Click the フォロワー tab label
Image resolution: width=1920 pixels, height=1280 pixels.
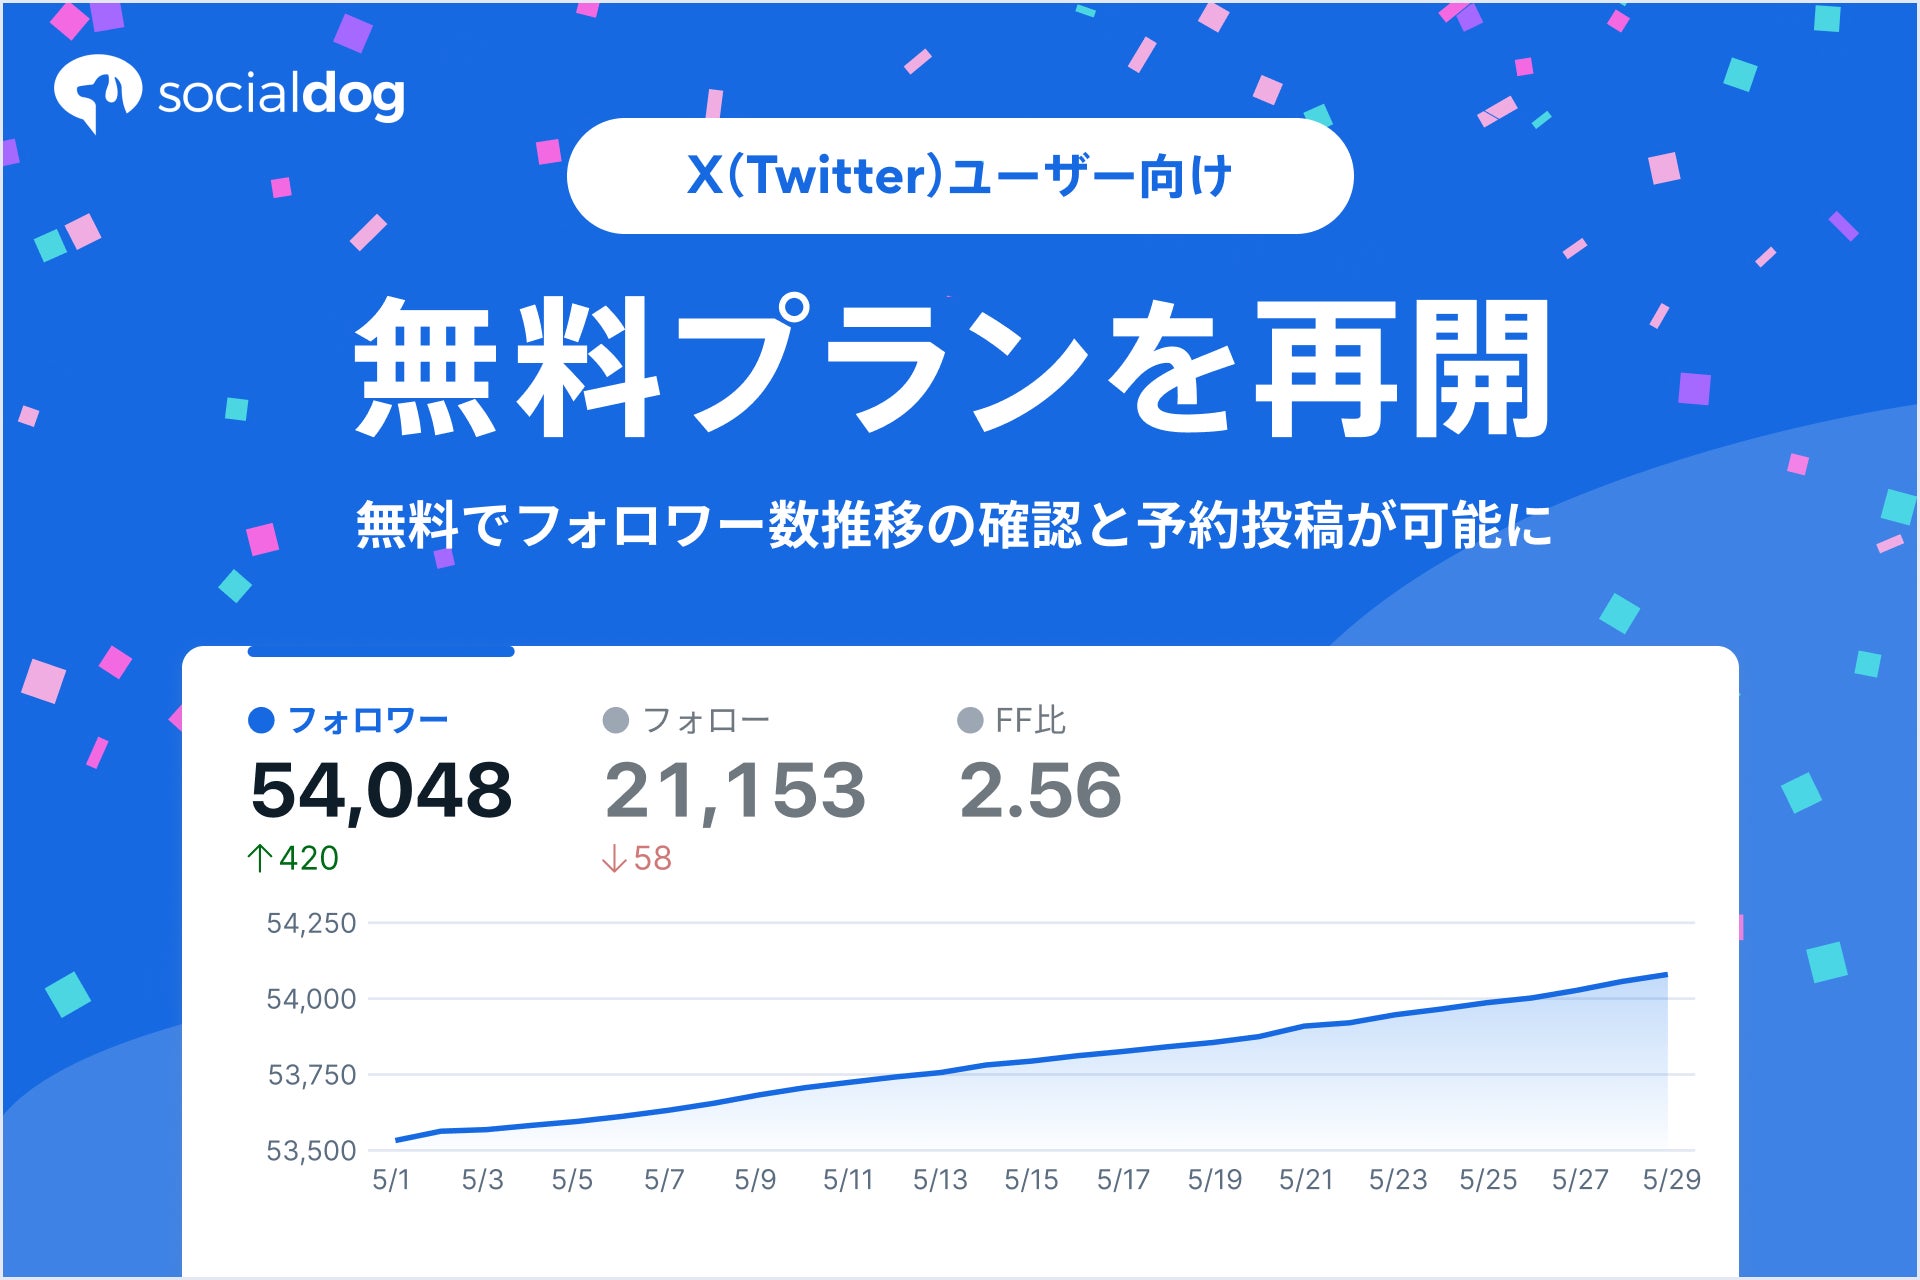click(x=367, y=720)
